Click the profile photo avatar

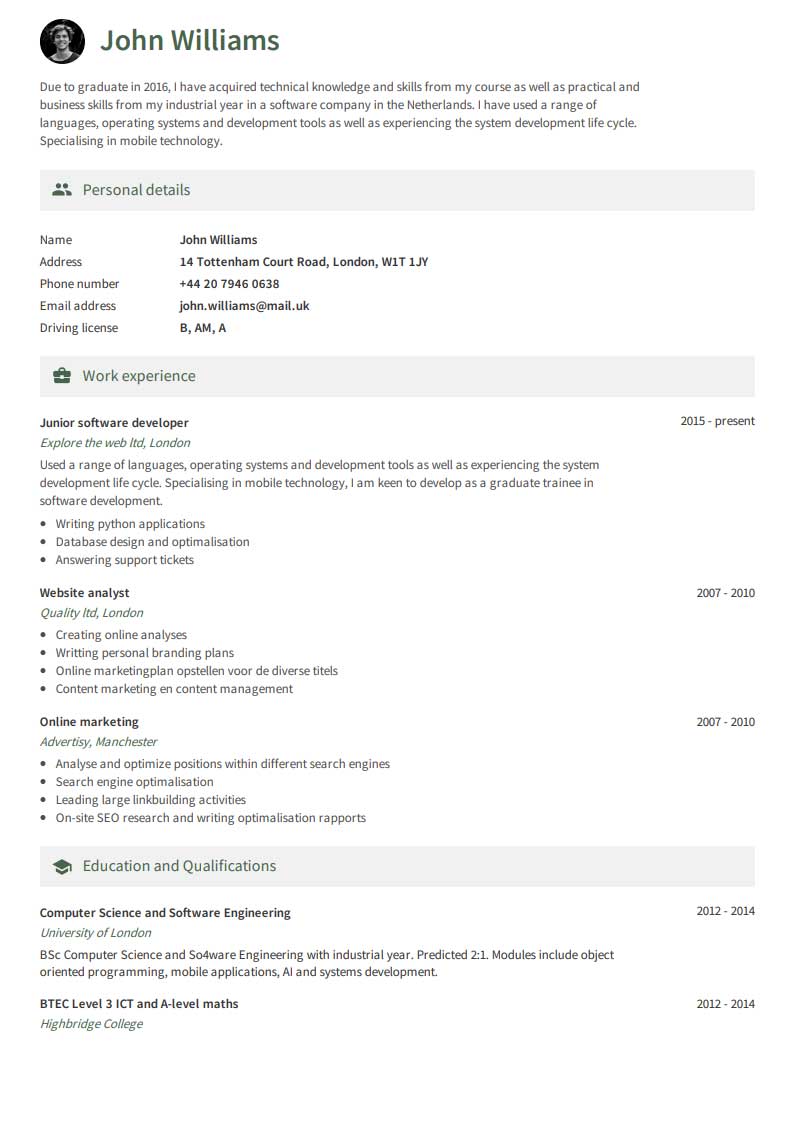pos(62,41)
